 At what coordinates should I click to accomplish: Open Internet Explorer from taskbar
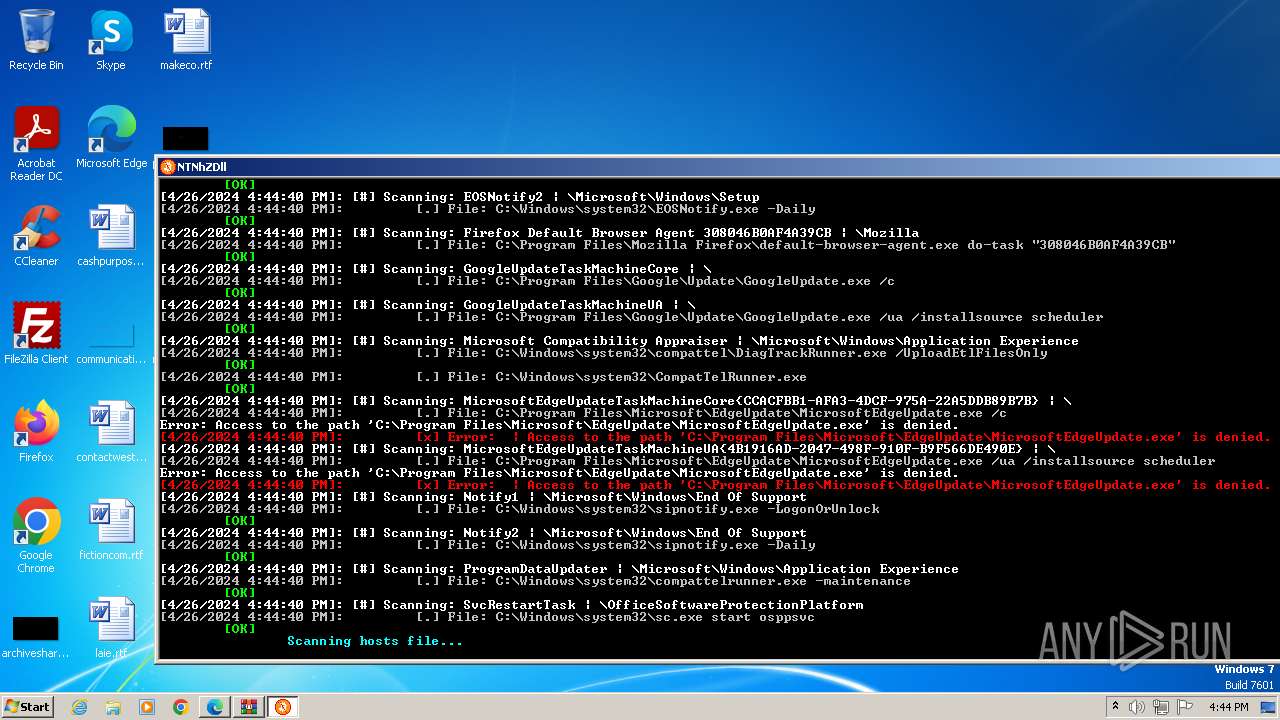(x=79, y=707)
